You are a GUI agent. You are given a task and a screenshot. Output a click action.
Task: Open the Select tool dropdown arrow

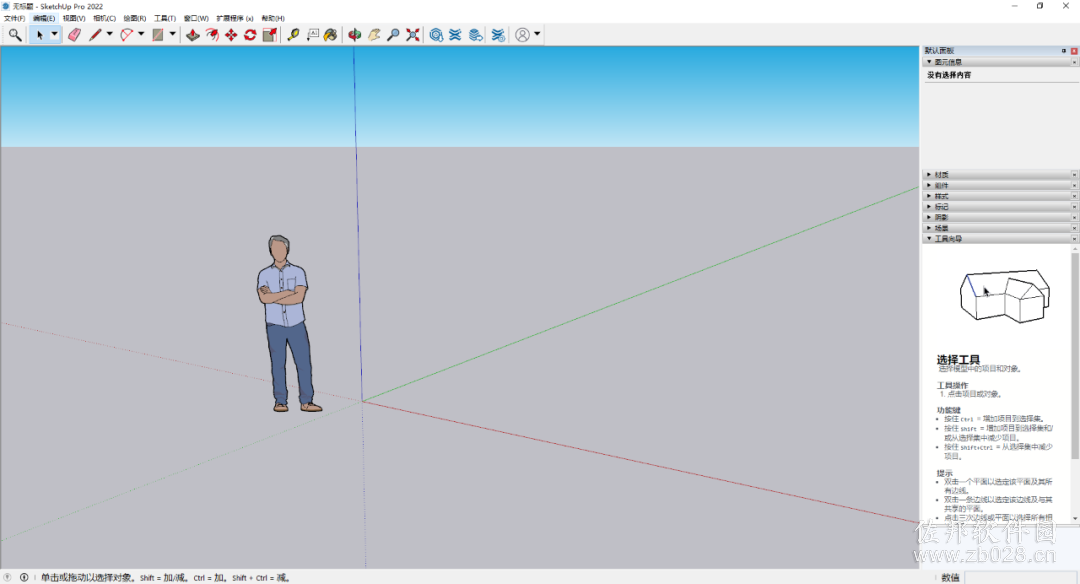[x=54, y=34]
